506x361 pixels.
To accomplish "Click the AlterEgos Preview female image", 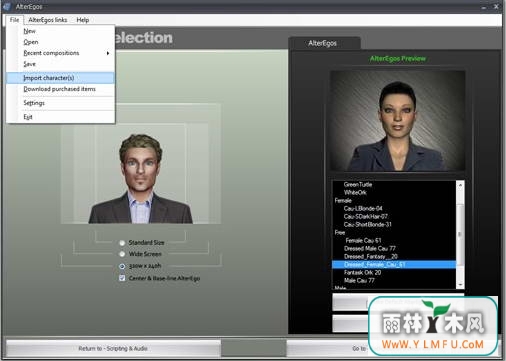I will click(x=397, y=121).
